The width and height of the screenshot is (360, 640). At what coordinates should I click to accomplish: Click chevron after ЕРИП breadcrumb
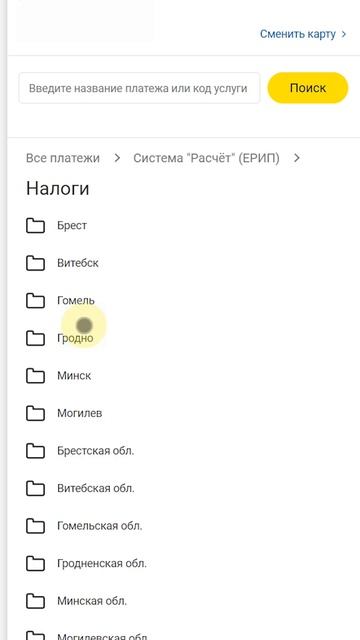pyautogui.click(x=297, y=158)
